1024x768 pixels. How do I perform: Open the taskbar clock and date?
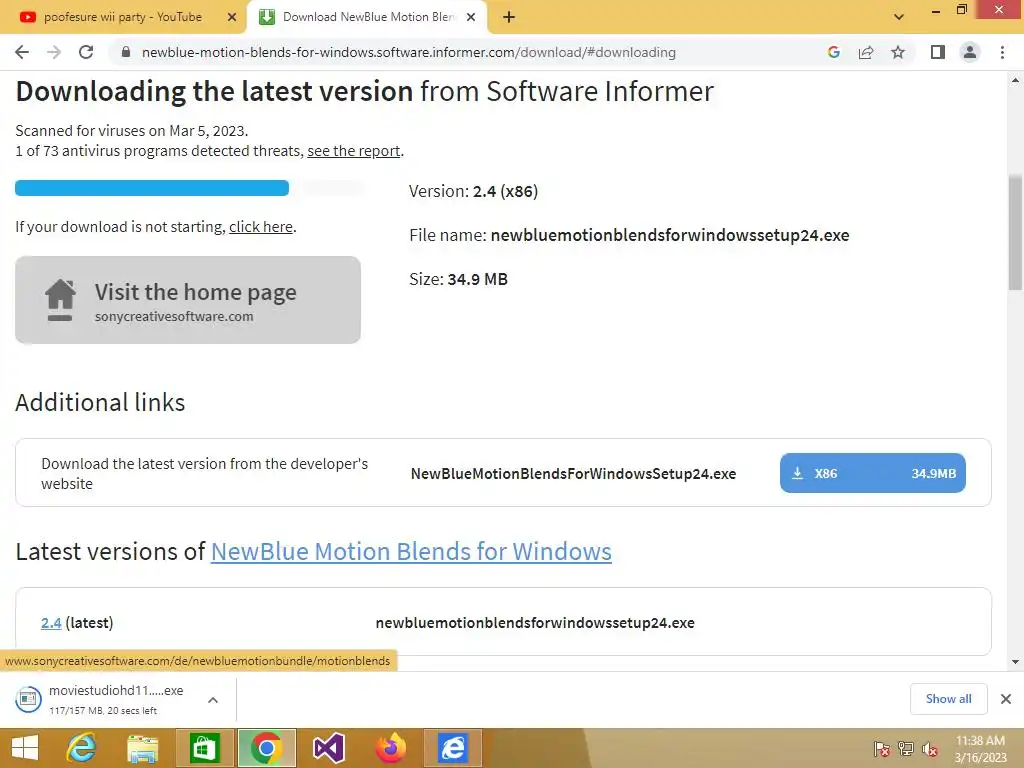(980, 749)
